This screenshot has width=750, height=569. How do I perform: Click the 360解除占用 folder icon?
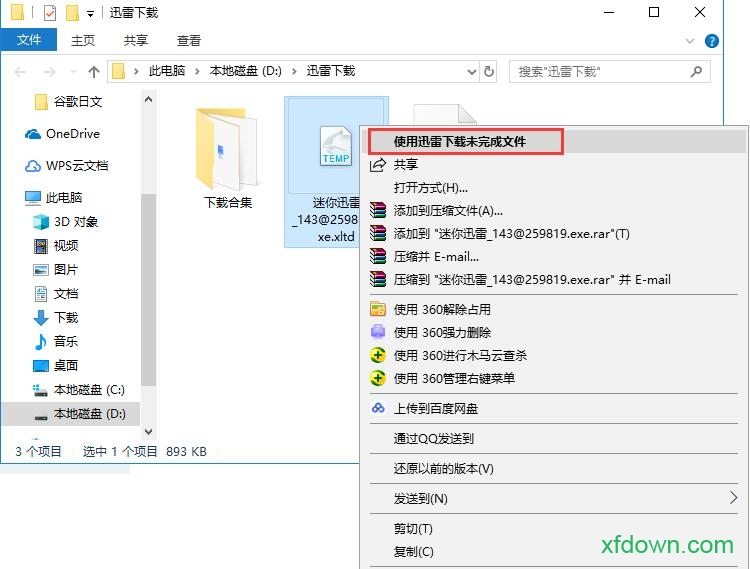377,309
